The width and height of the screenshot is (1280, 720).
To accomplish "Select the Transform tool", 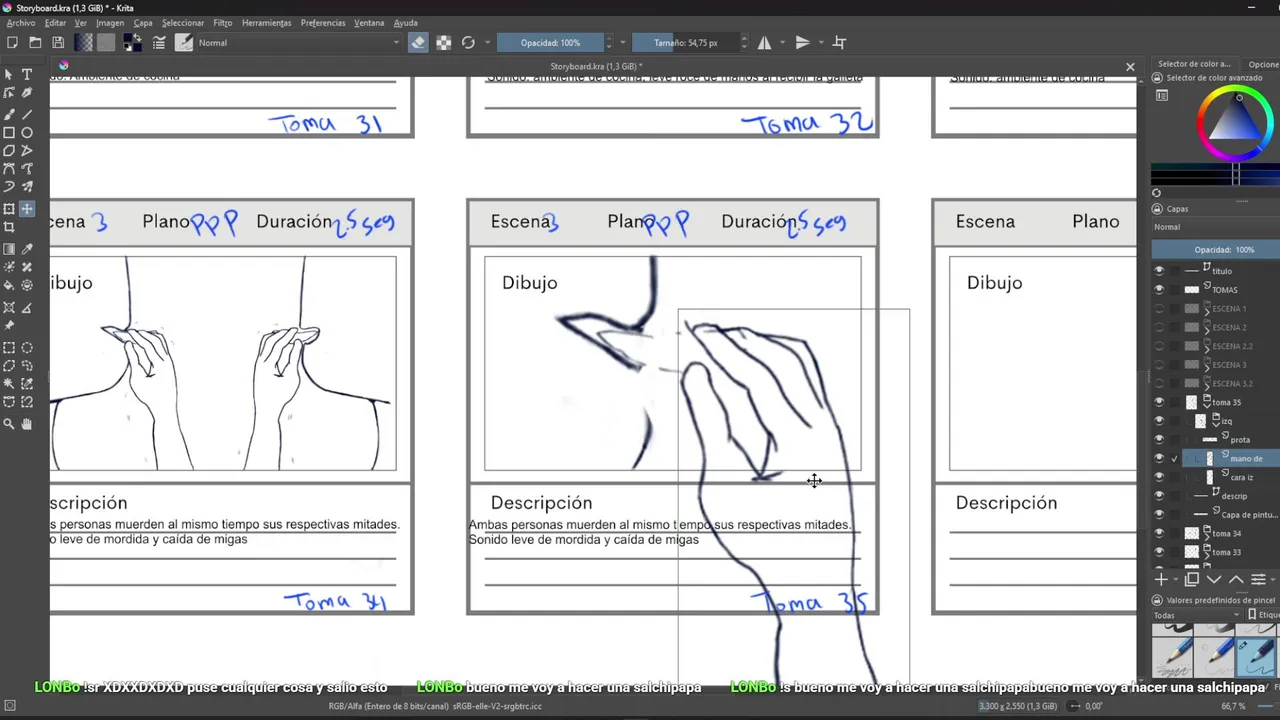I will click(x=9, y=209).
